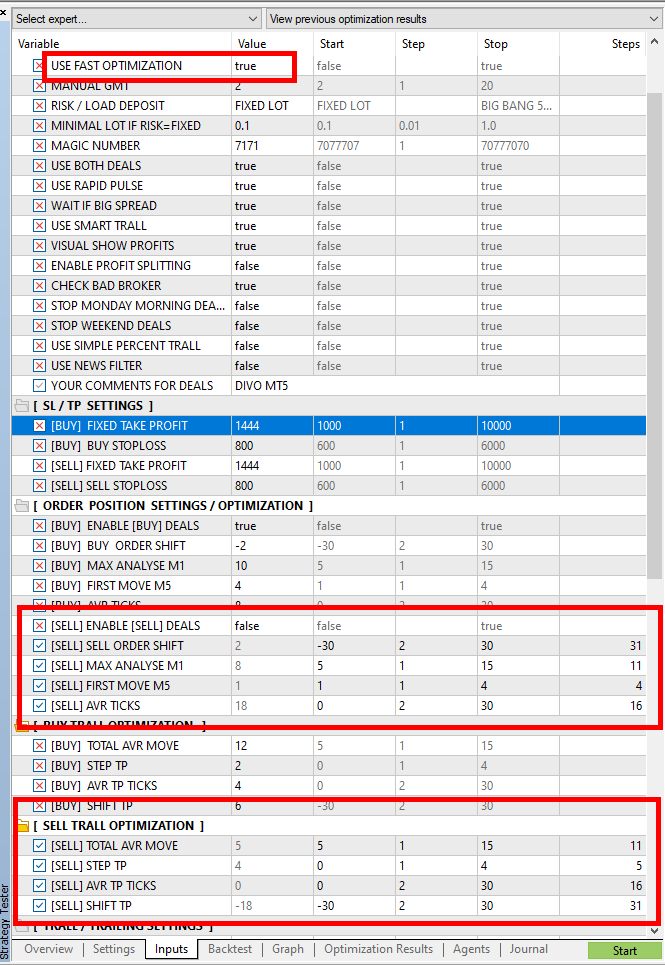Click the Value column header
665x965 pixels.
pos(273,44)
